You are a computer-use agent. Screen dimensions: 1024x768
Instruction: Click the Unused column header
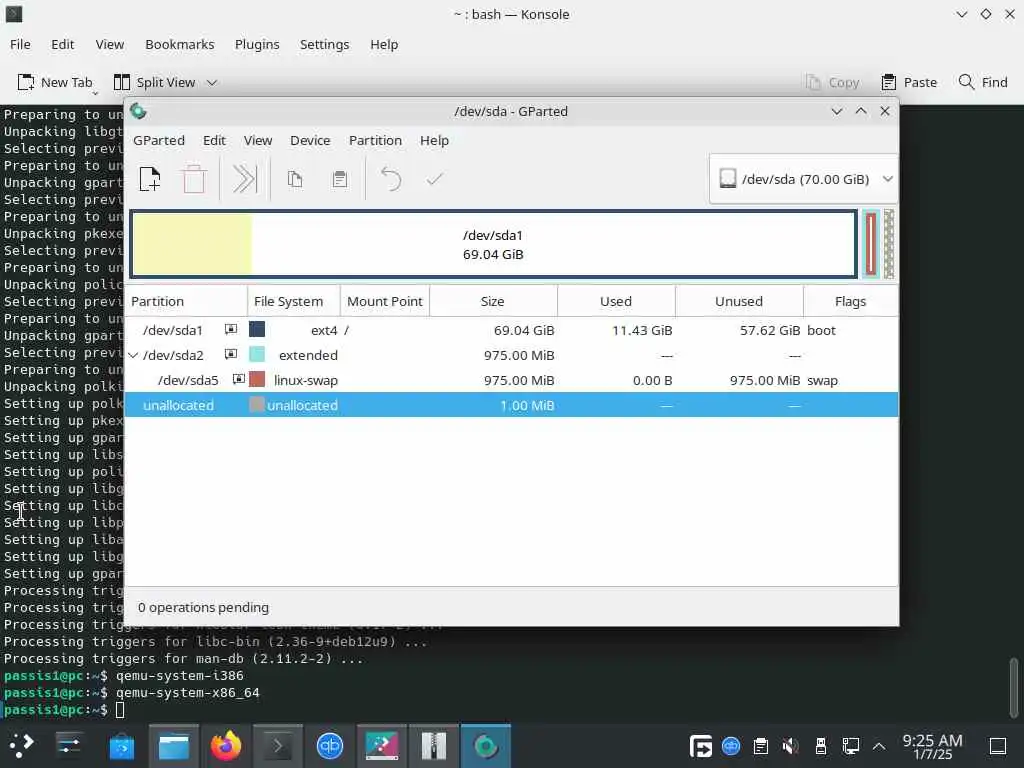coord(739,301)
